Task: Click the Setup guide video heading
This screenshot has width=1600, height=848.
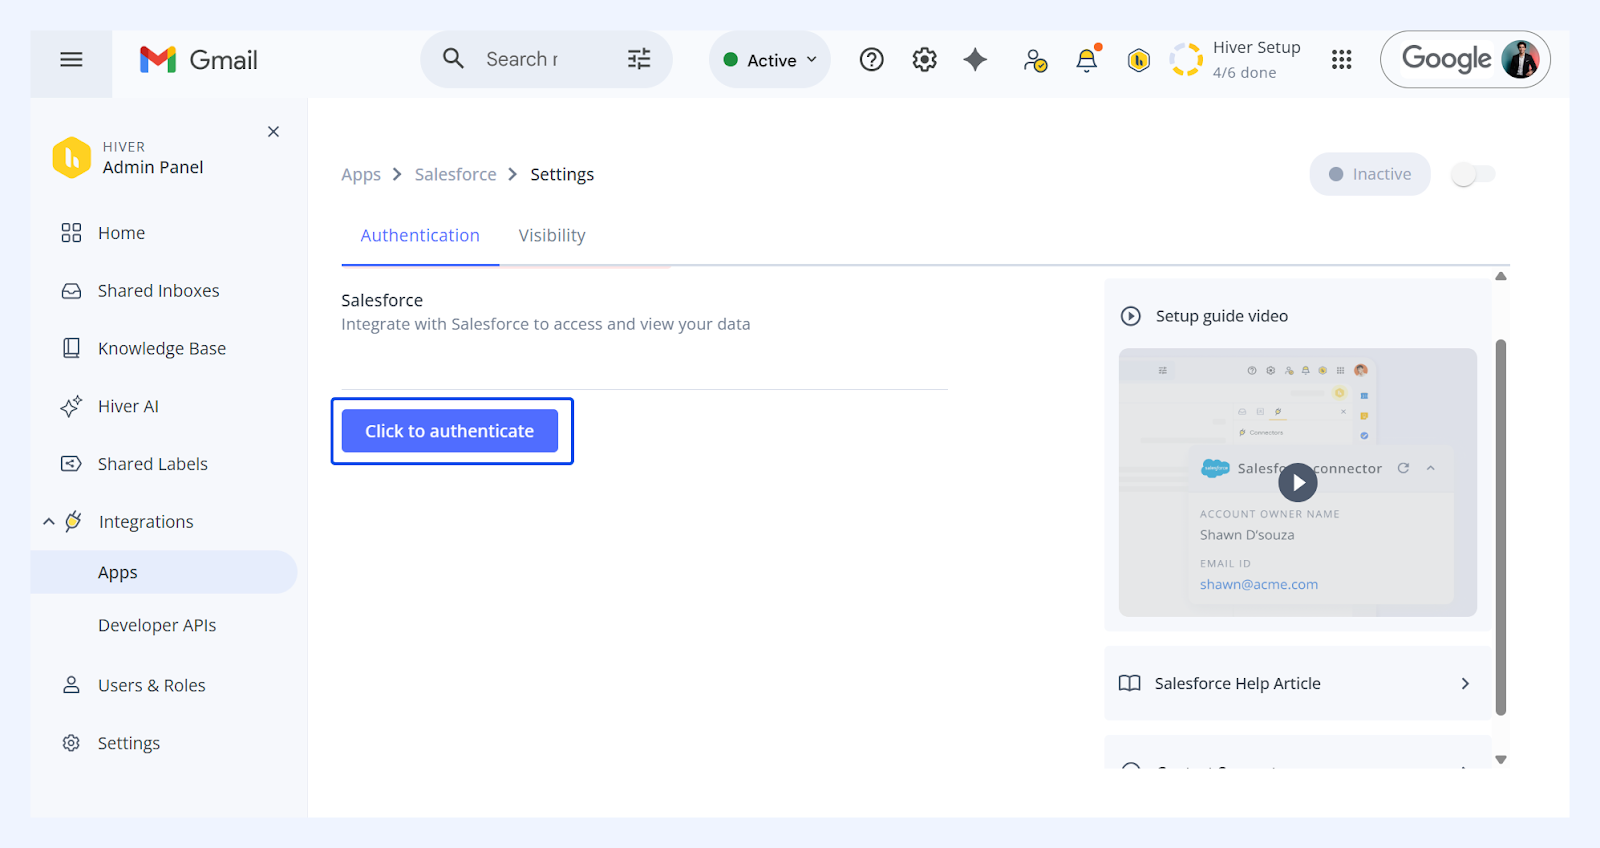Action: (1222, 316)
